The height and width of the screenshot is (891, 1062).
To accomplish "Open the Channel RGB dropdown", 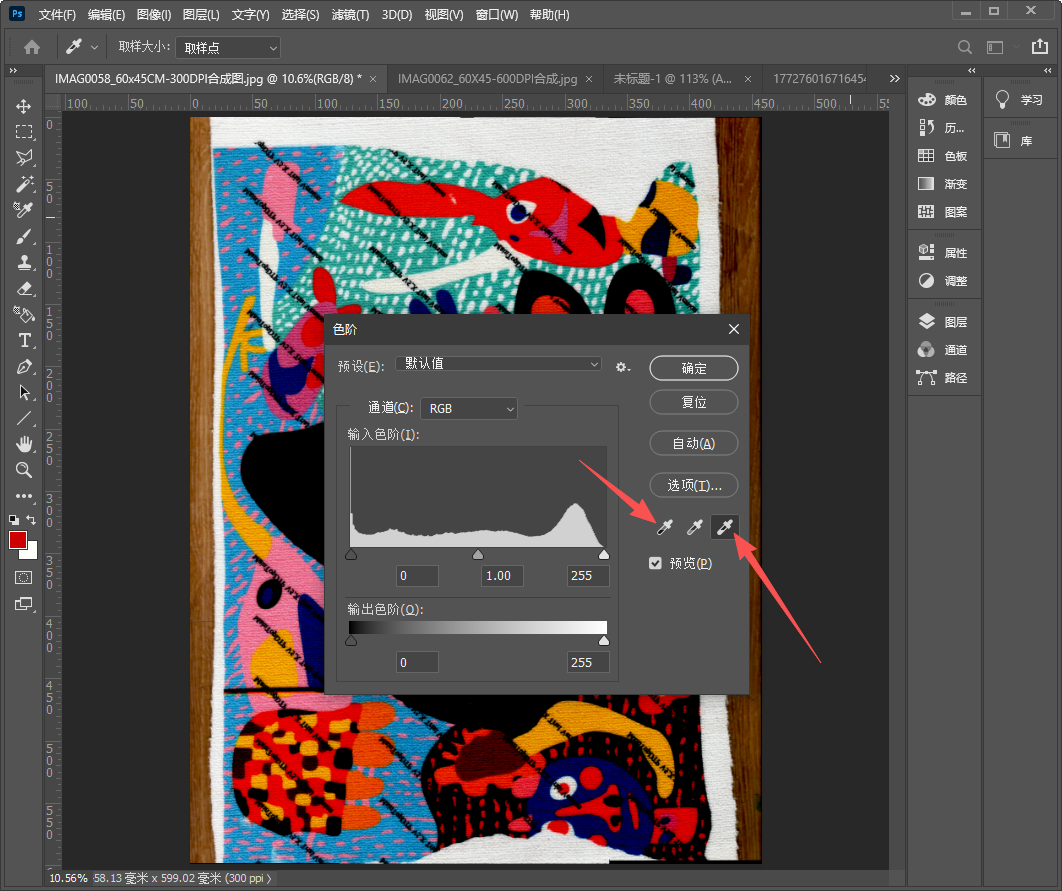I will pyautogui.click(x=469, y=408).
